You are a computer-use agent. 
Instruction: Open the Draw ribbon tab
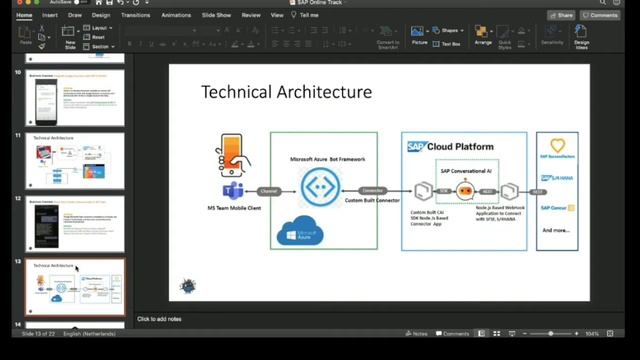click(x=75, y=15)
